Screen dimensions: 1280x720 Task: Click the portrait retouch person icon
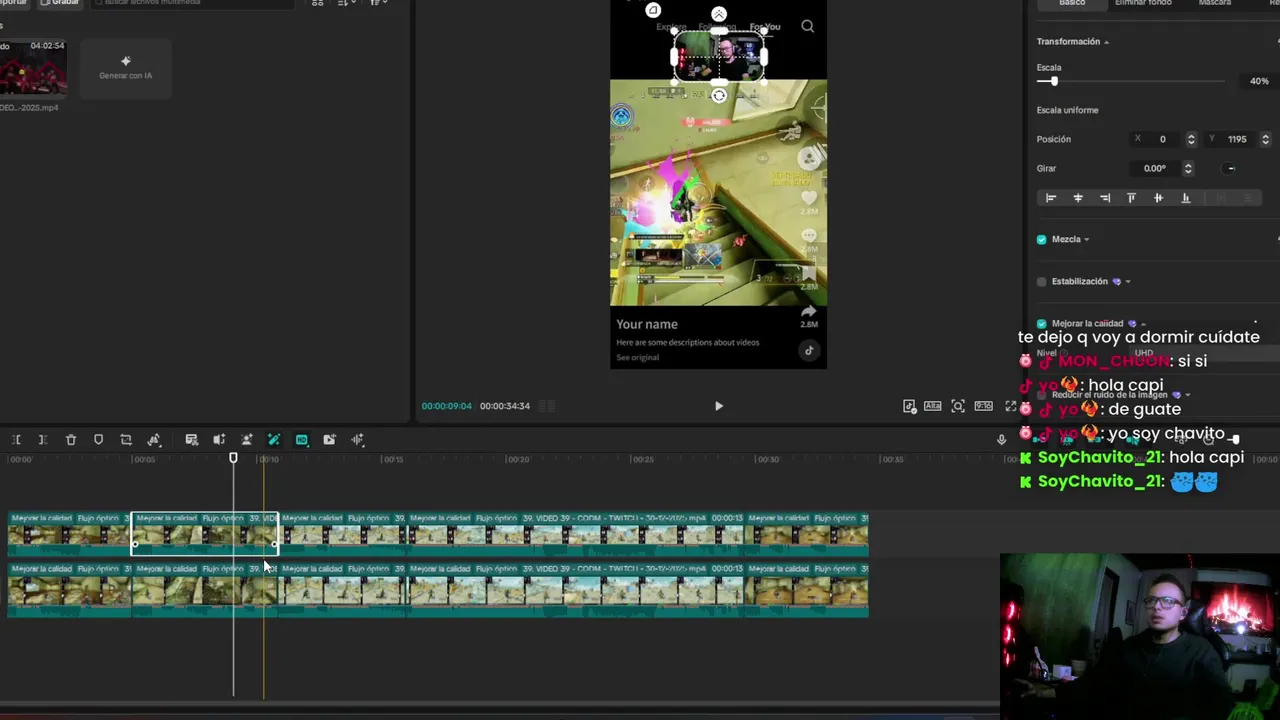click(247, 440)
